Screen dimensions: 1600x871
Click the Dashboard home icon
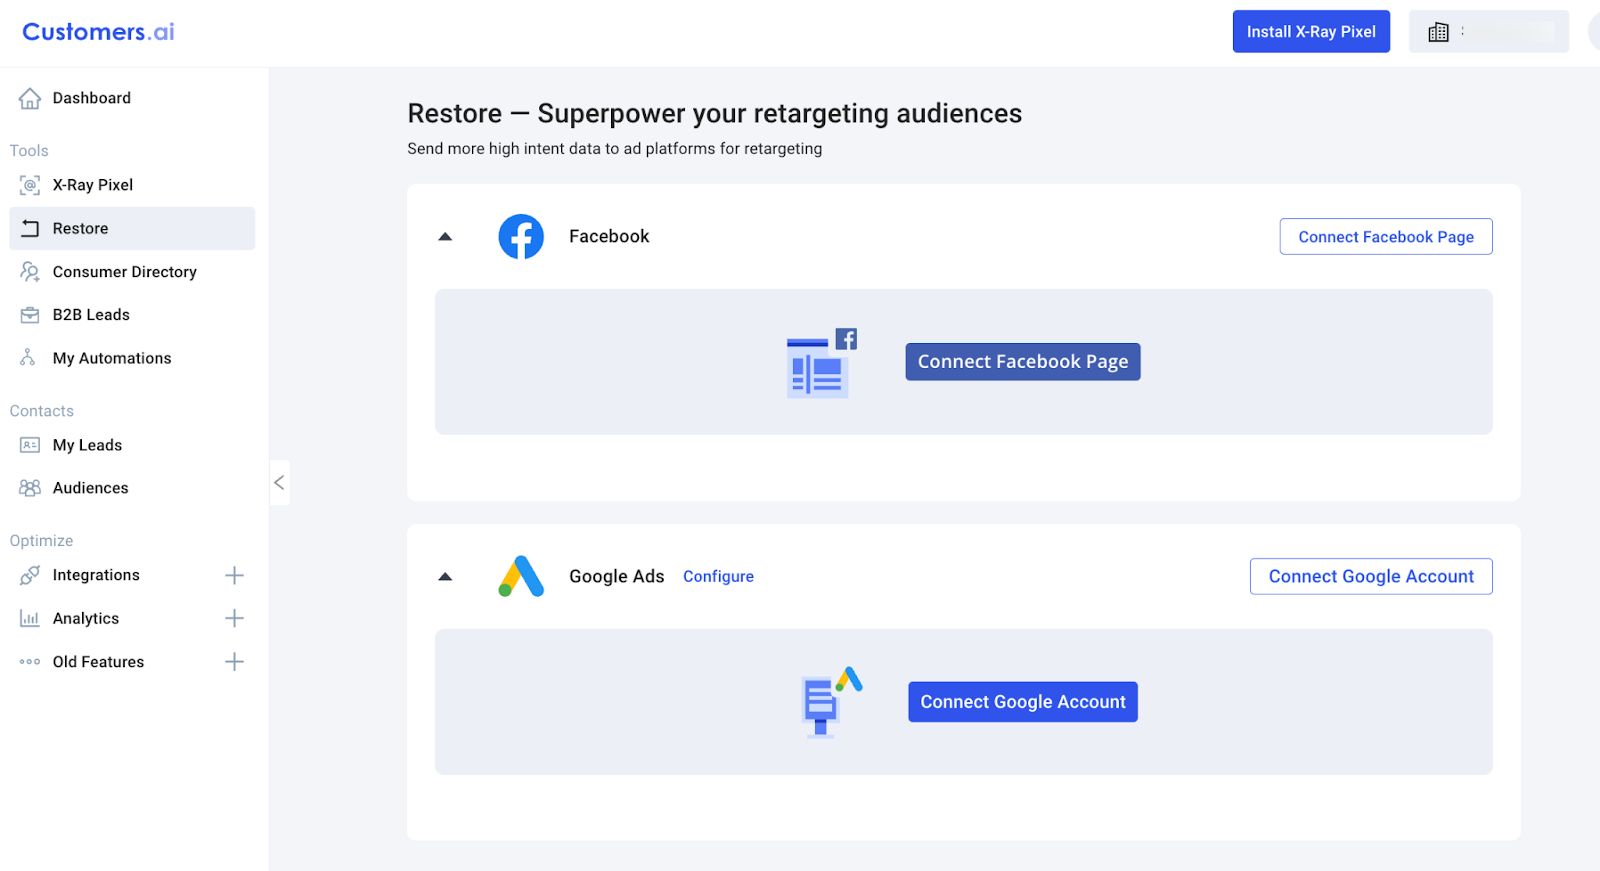click(x=30, y=98)
